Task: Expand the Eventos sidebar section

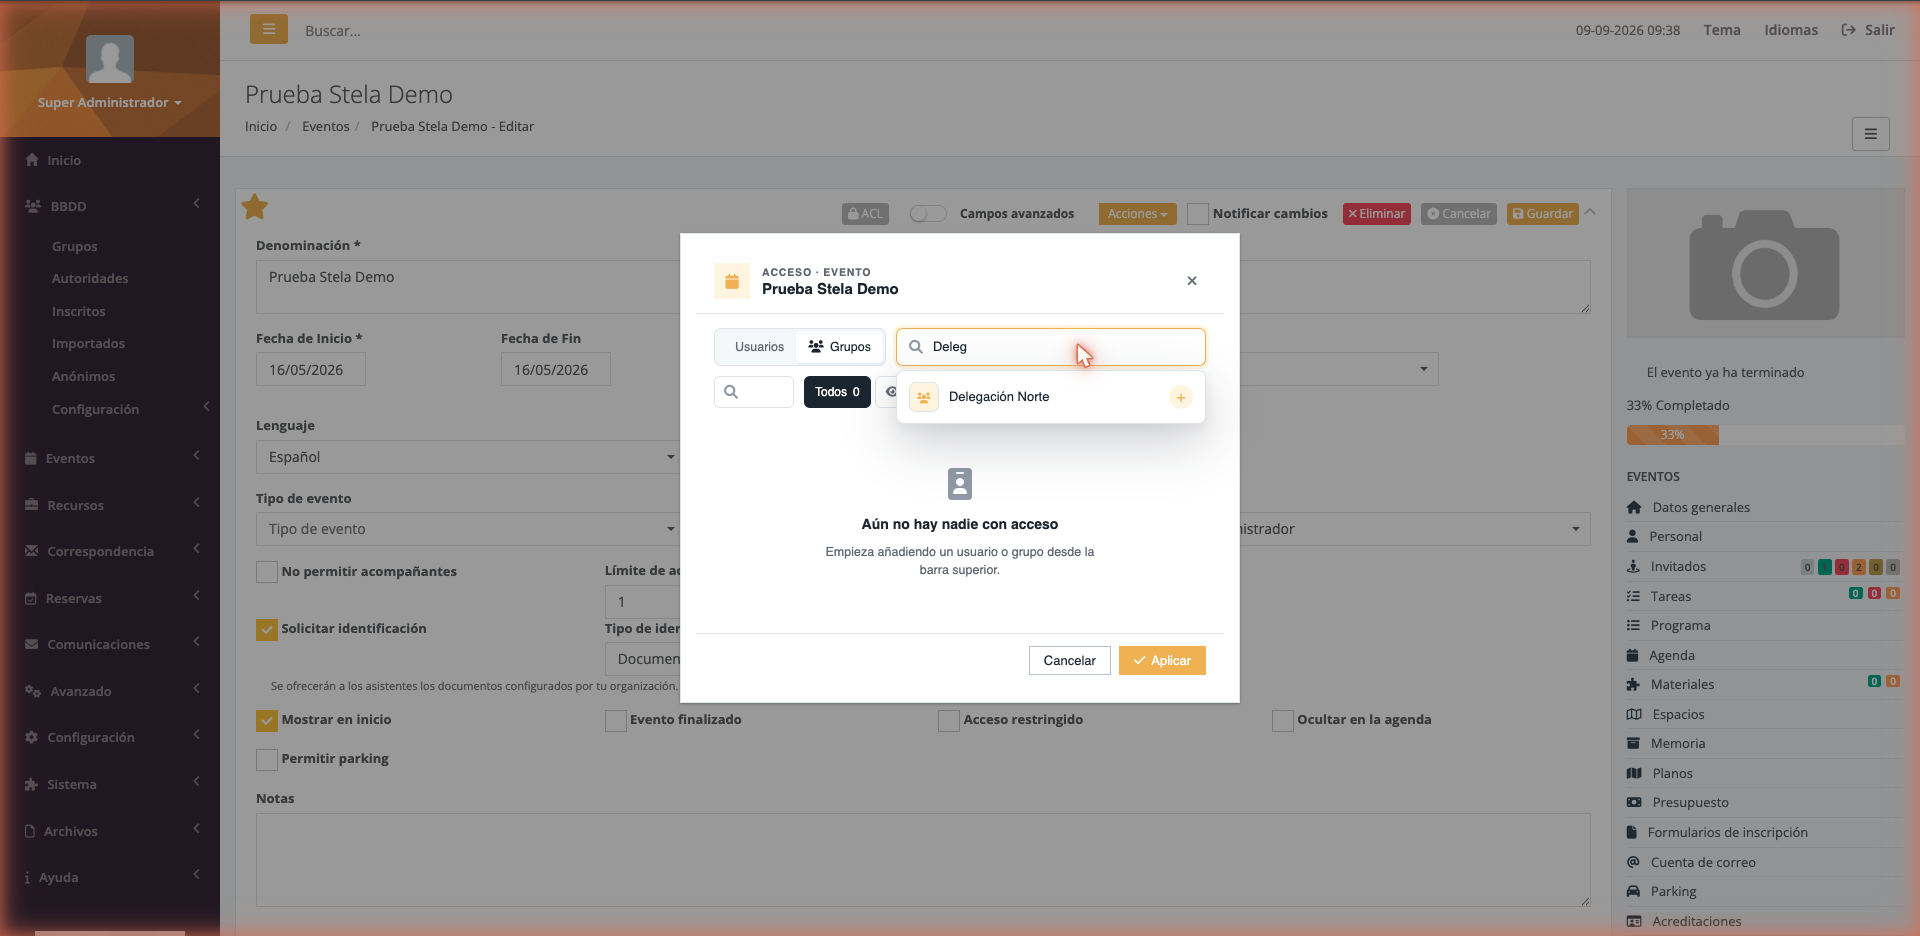Action: (110, 458)
